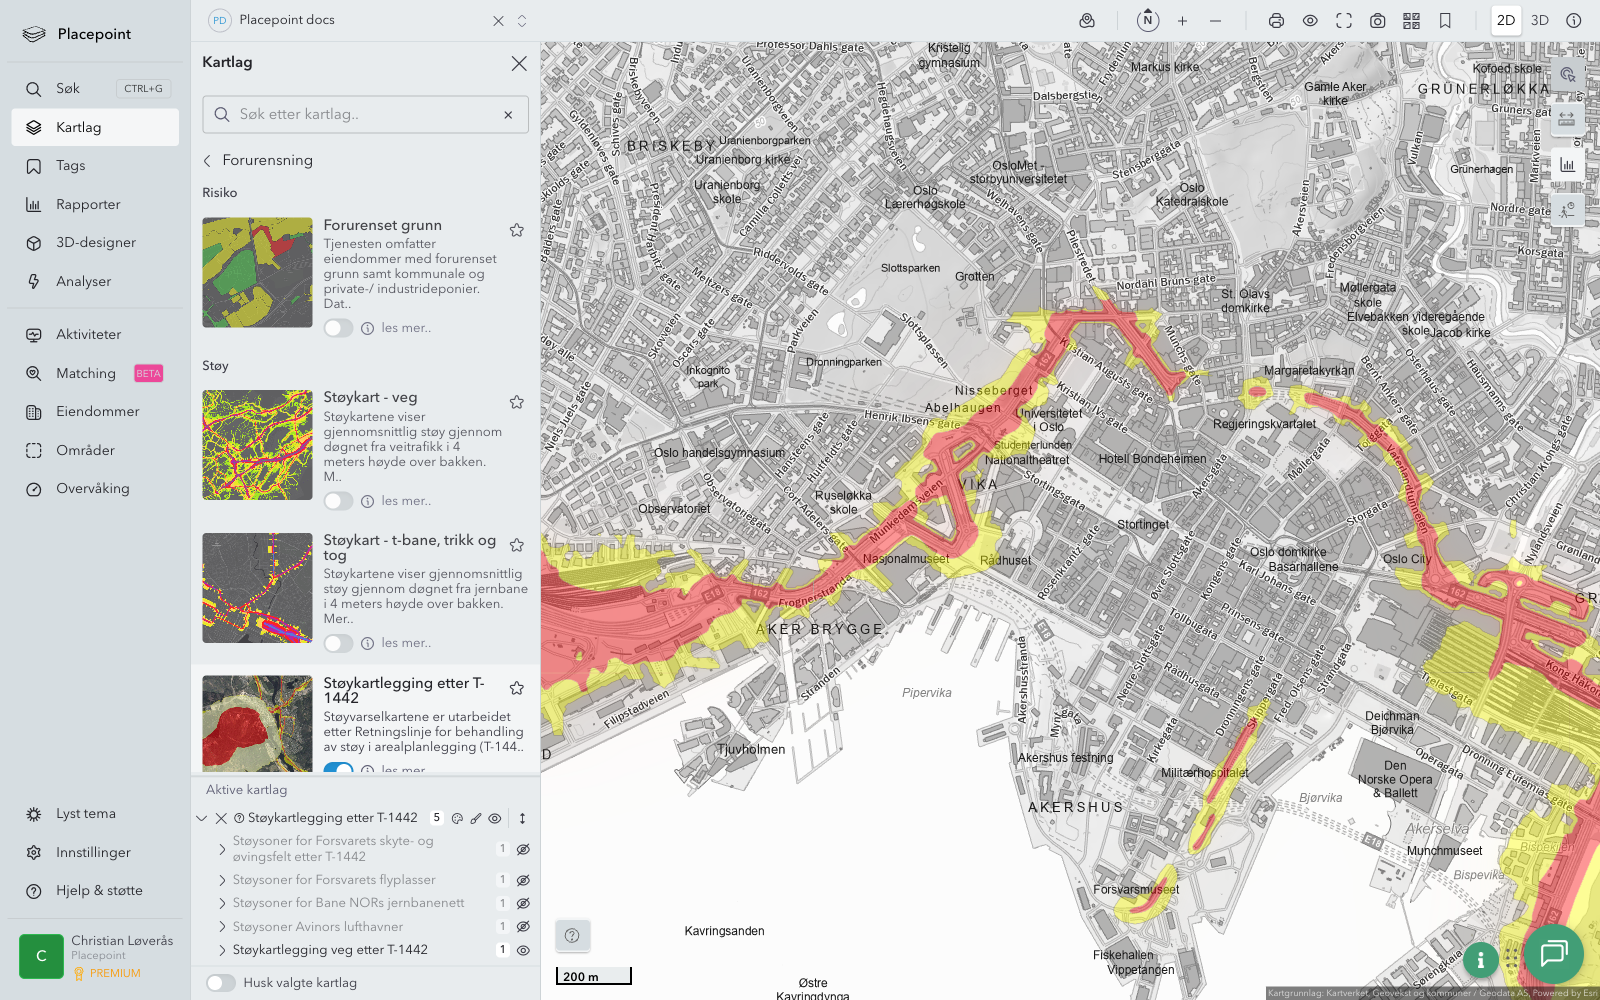Favorite the Støykart - veg layer
The image size is (1600, 1000).
pos(517,402)
